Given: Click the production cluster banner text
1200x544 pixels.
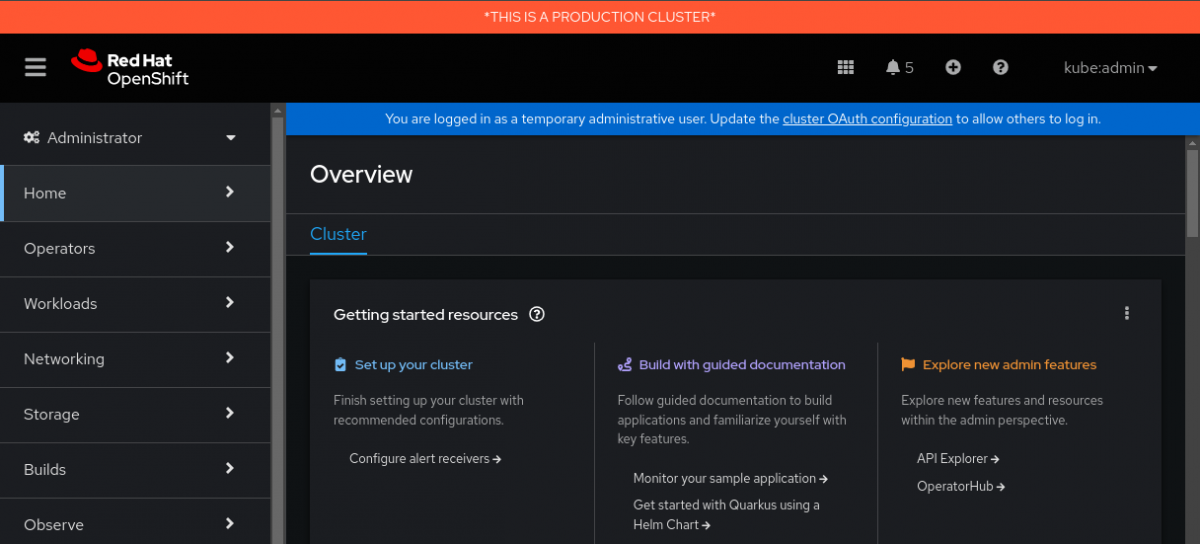Looking at the screenshot, I should (600, 17).
